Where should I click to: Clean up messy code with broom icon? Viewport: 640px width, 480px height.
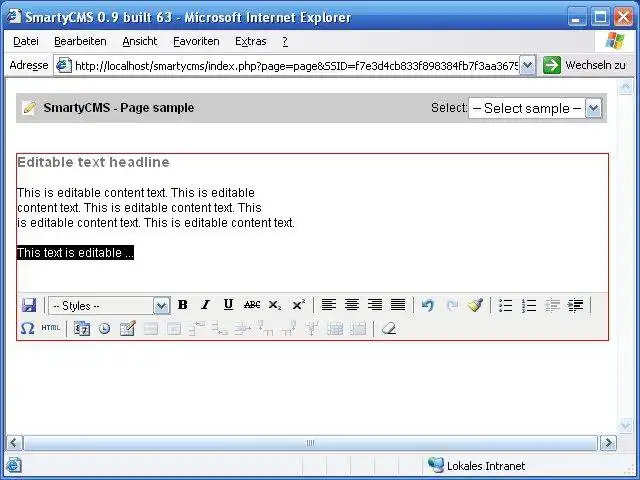pyautogui.click(x=475, y=304)
